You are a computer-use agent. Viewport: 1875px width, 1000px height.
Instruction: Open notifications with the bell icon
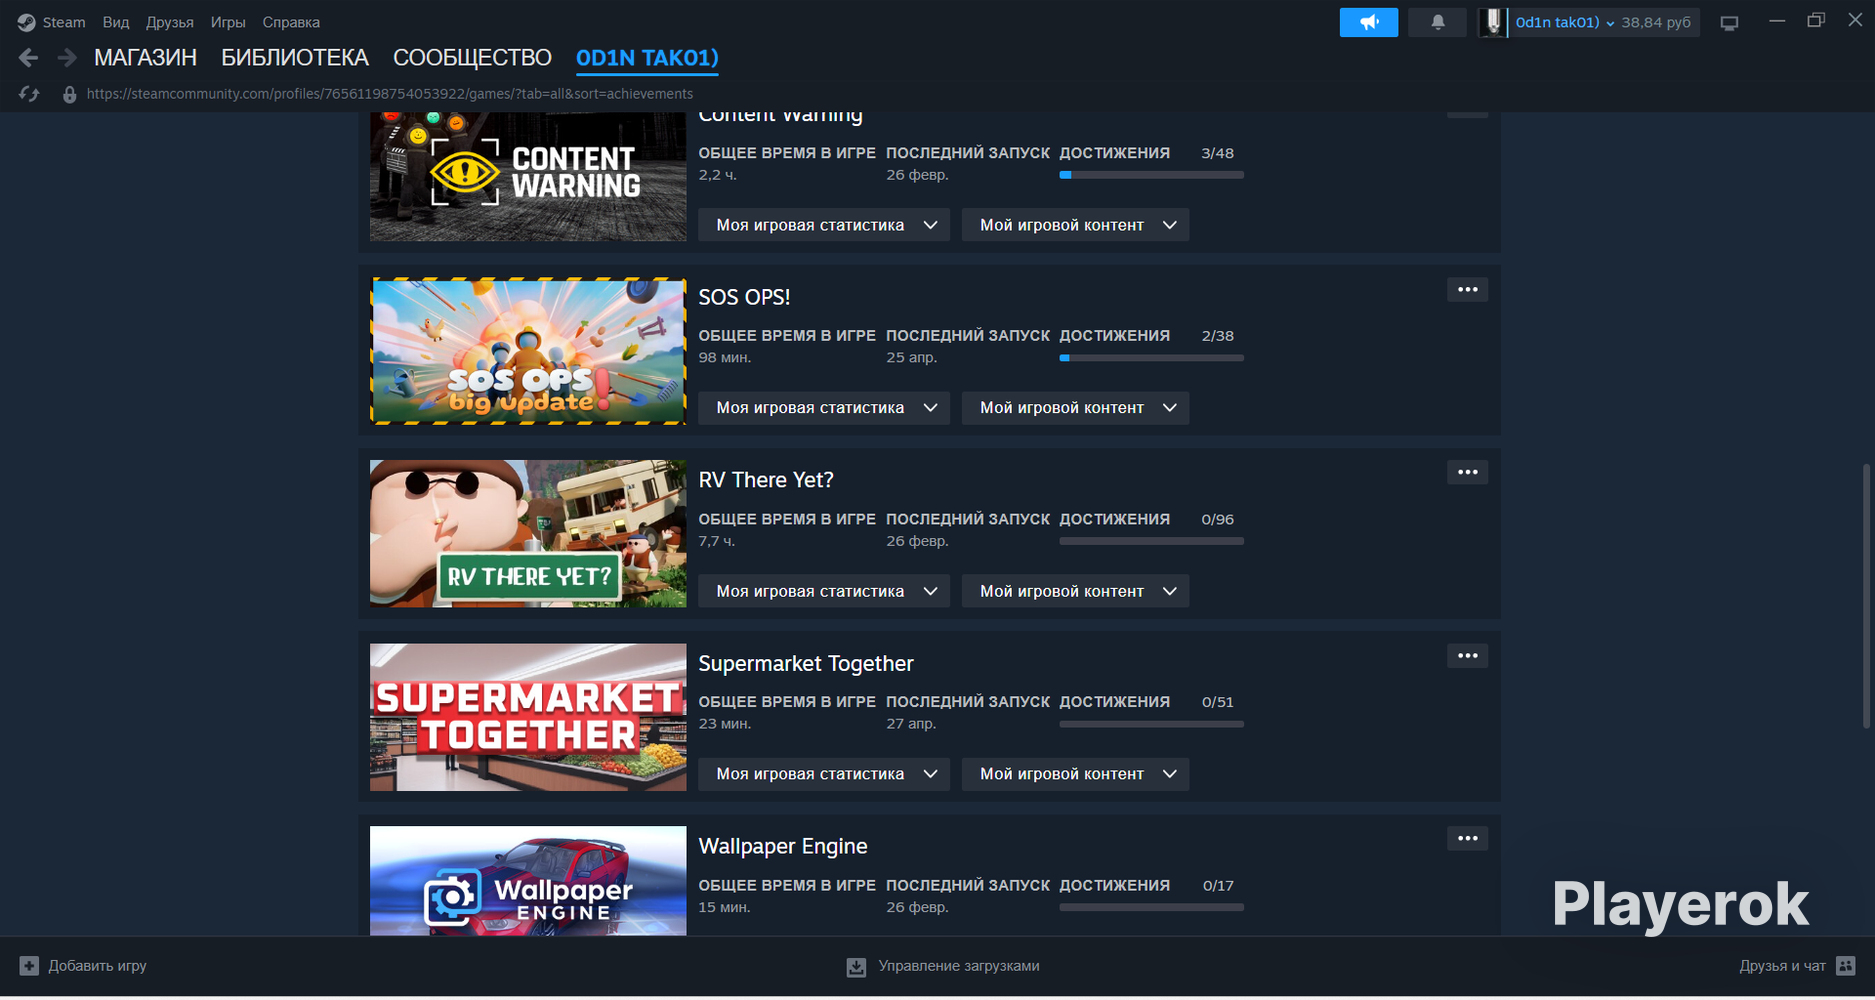point(1437,22)
